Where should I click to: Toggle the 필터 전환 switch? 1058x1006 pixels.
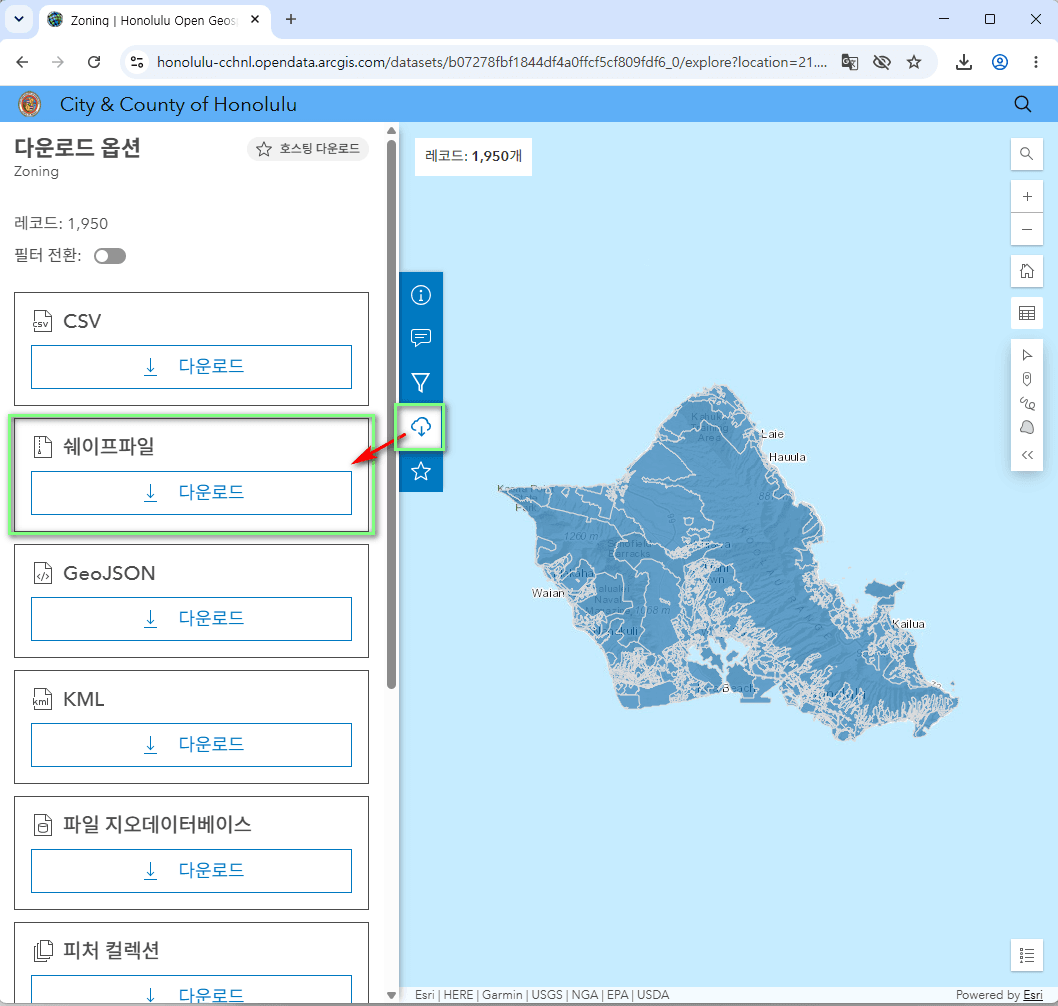coord(110,256)
